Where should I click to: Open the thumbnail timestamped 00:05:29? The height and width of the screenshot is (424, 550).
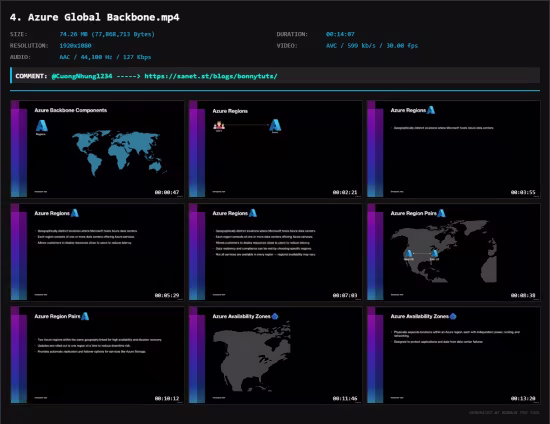click(97, 252)
